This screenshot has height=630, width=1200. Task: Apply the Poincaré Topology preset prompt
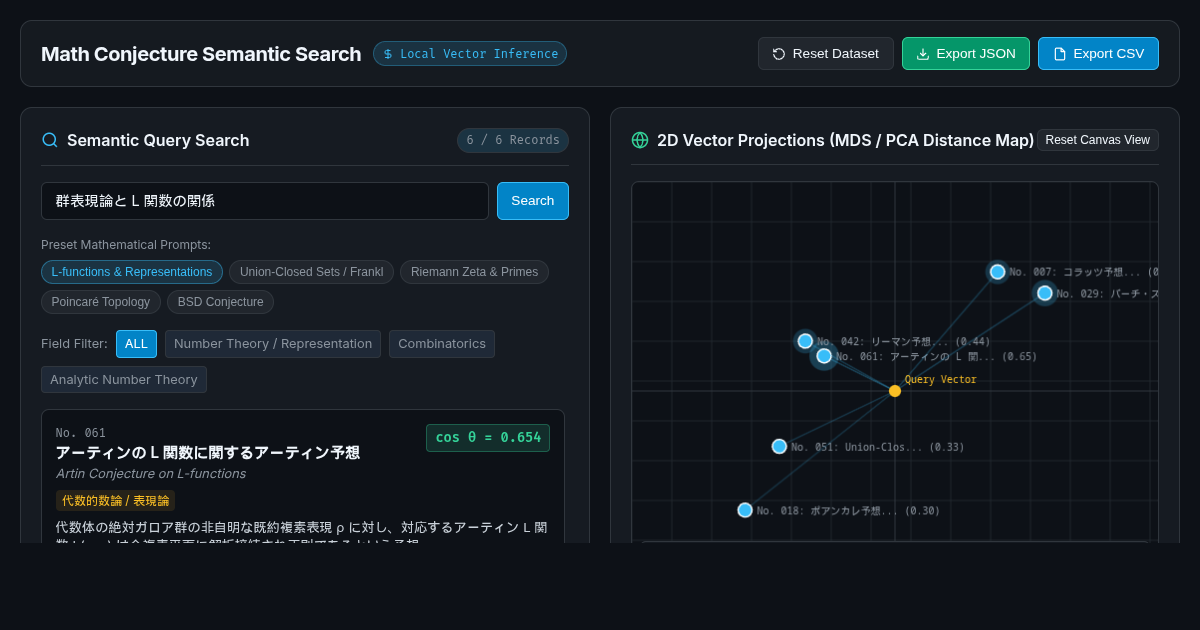point(101,302)
